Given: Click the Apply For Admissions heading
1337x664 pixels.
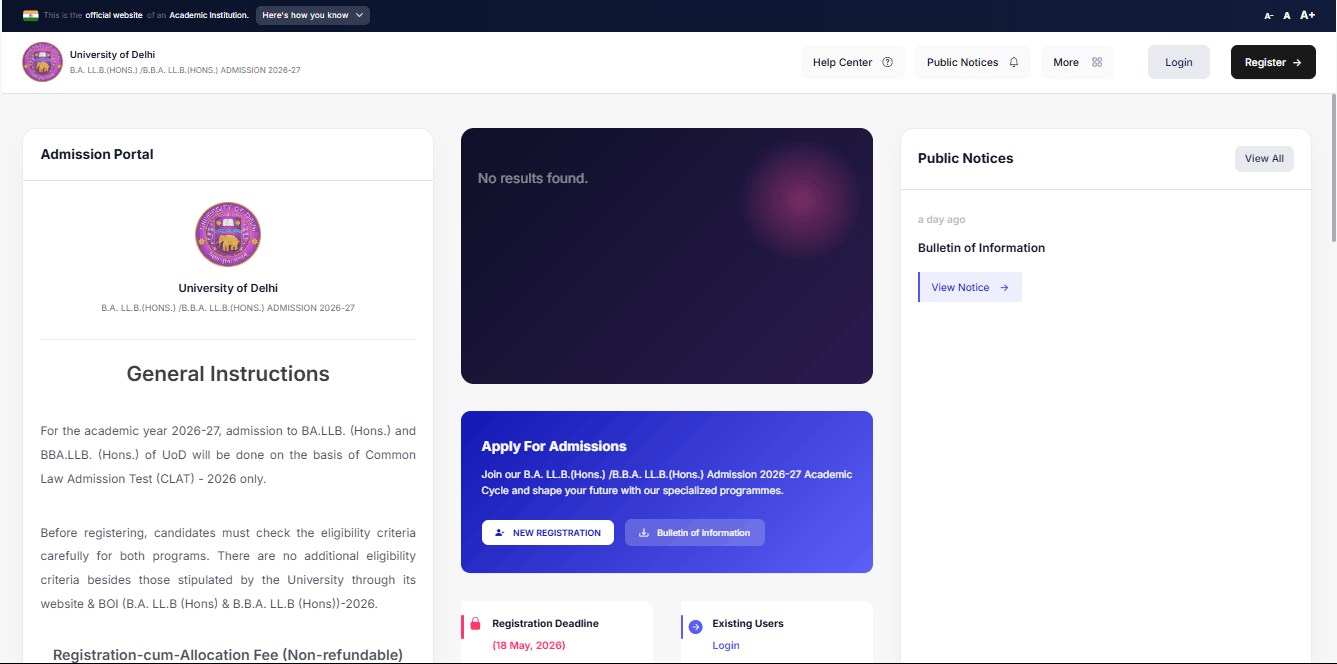Looking at the screenshot, I should [554, 446].
